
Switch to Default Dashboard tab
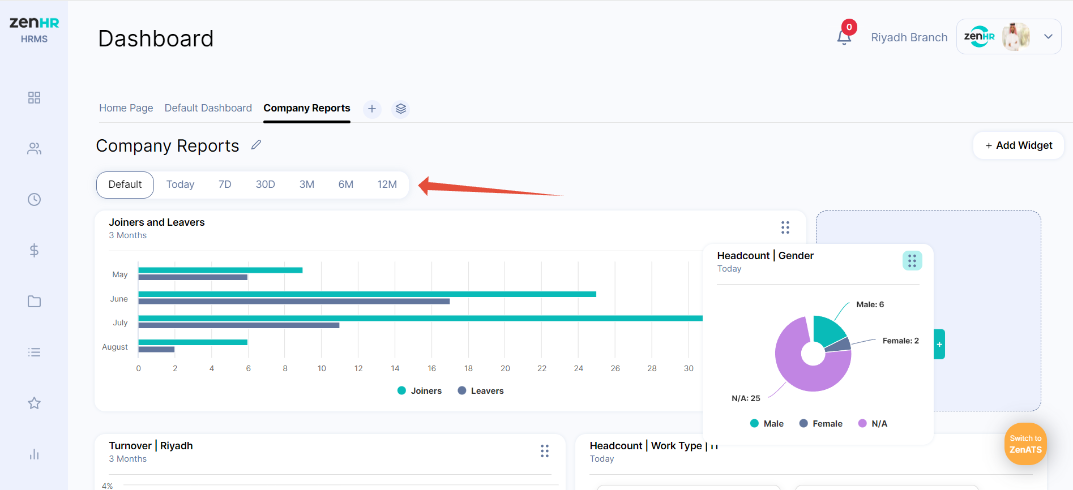[x=208, y=108]
